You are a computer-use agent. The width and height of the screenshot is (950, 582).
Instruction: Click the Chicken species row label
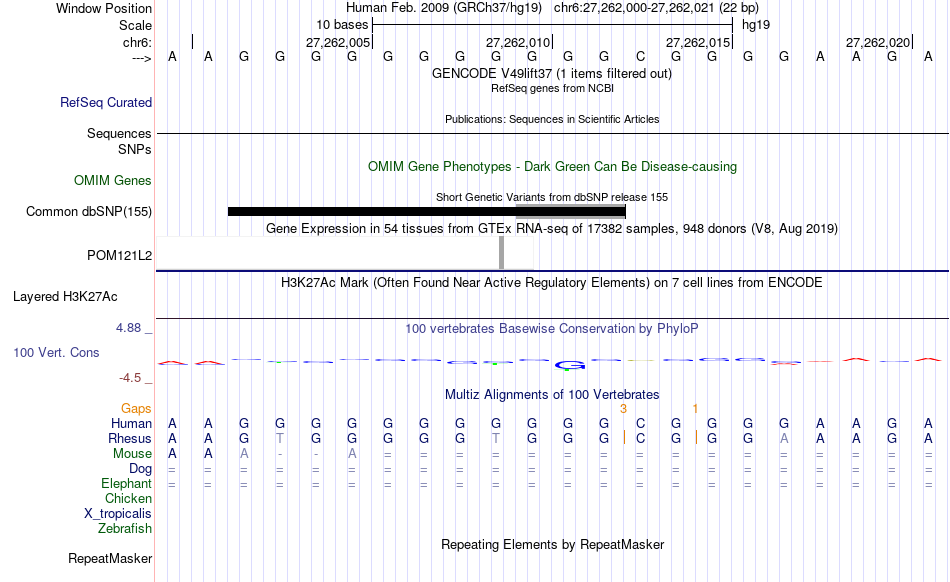[128, 498]
